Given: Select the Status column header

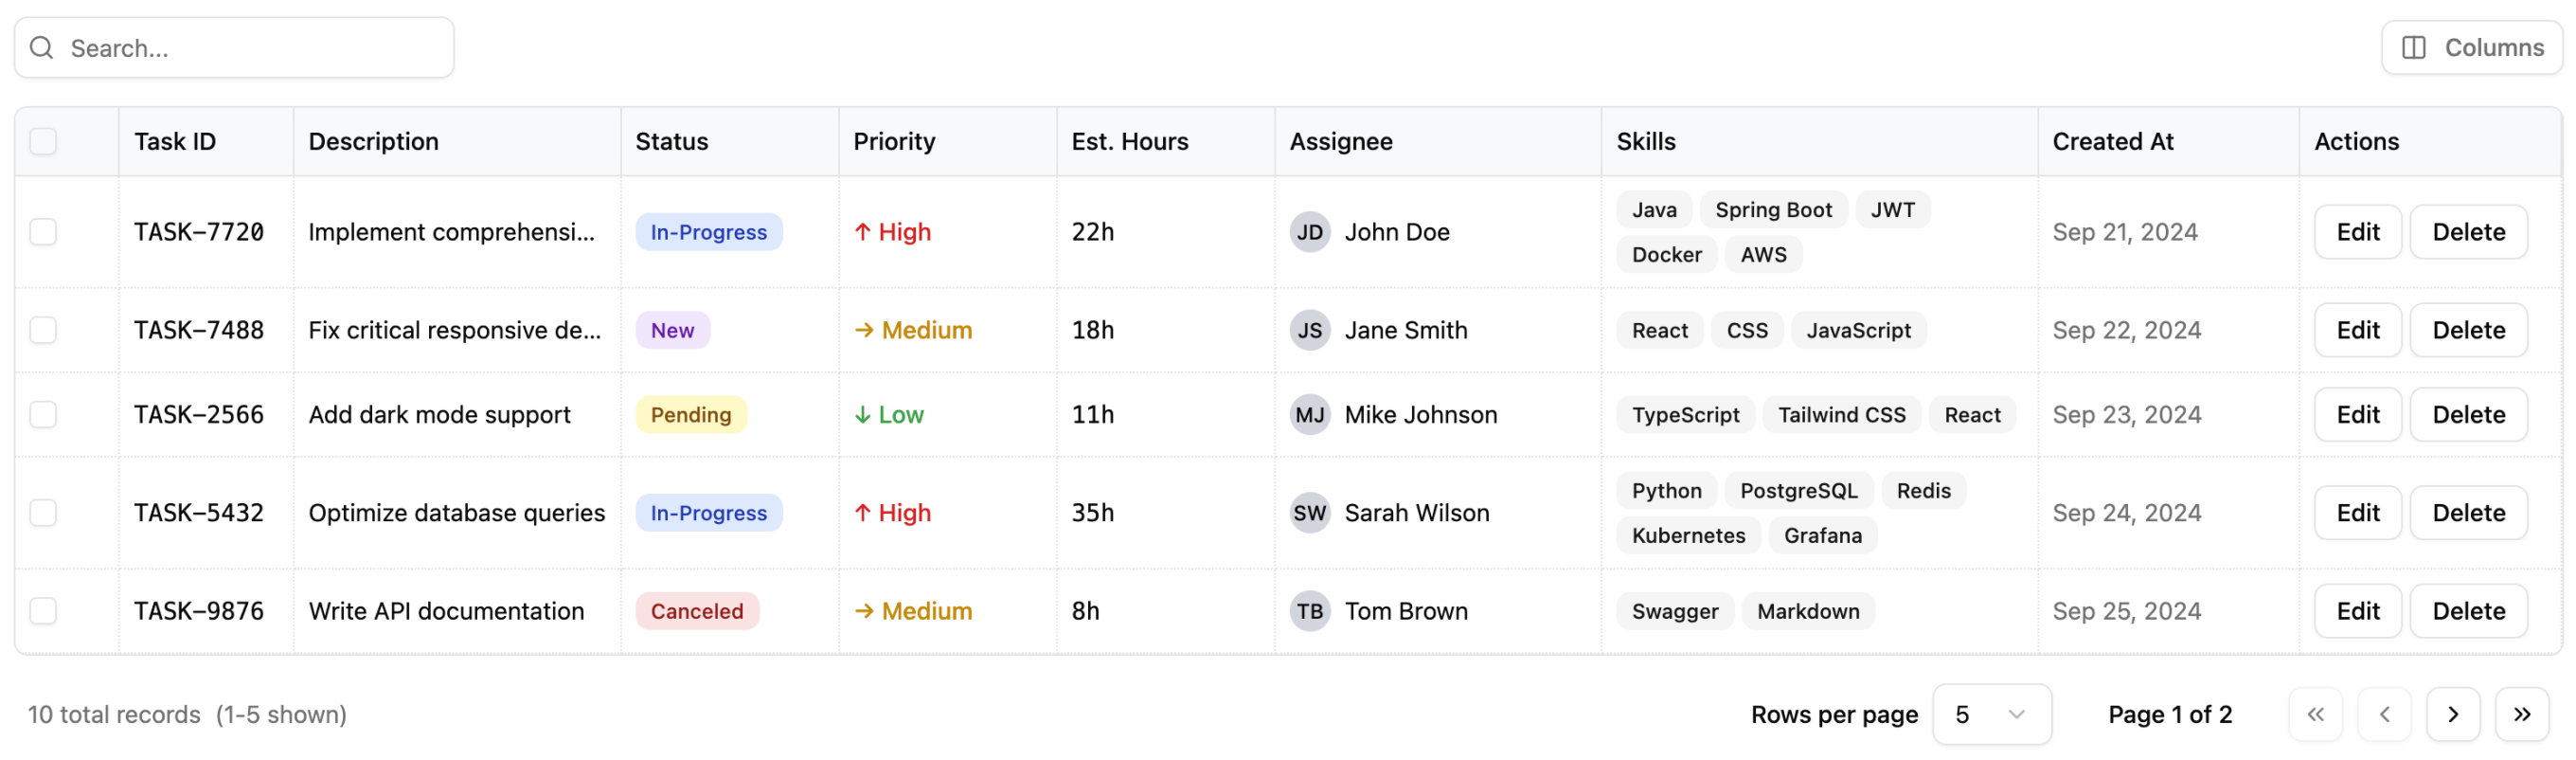Looking at the screenshot, I should [x=671, y=141].
